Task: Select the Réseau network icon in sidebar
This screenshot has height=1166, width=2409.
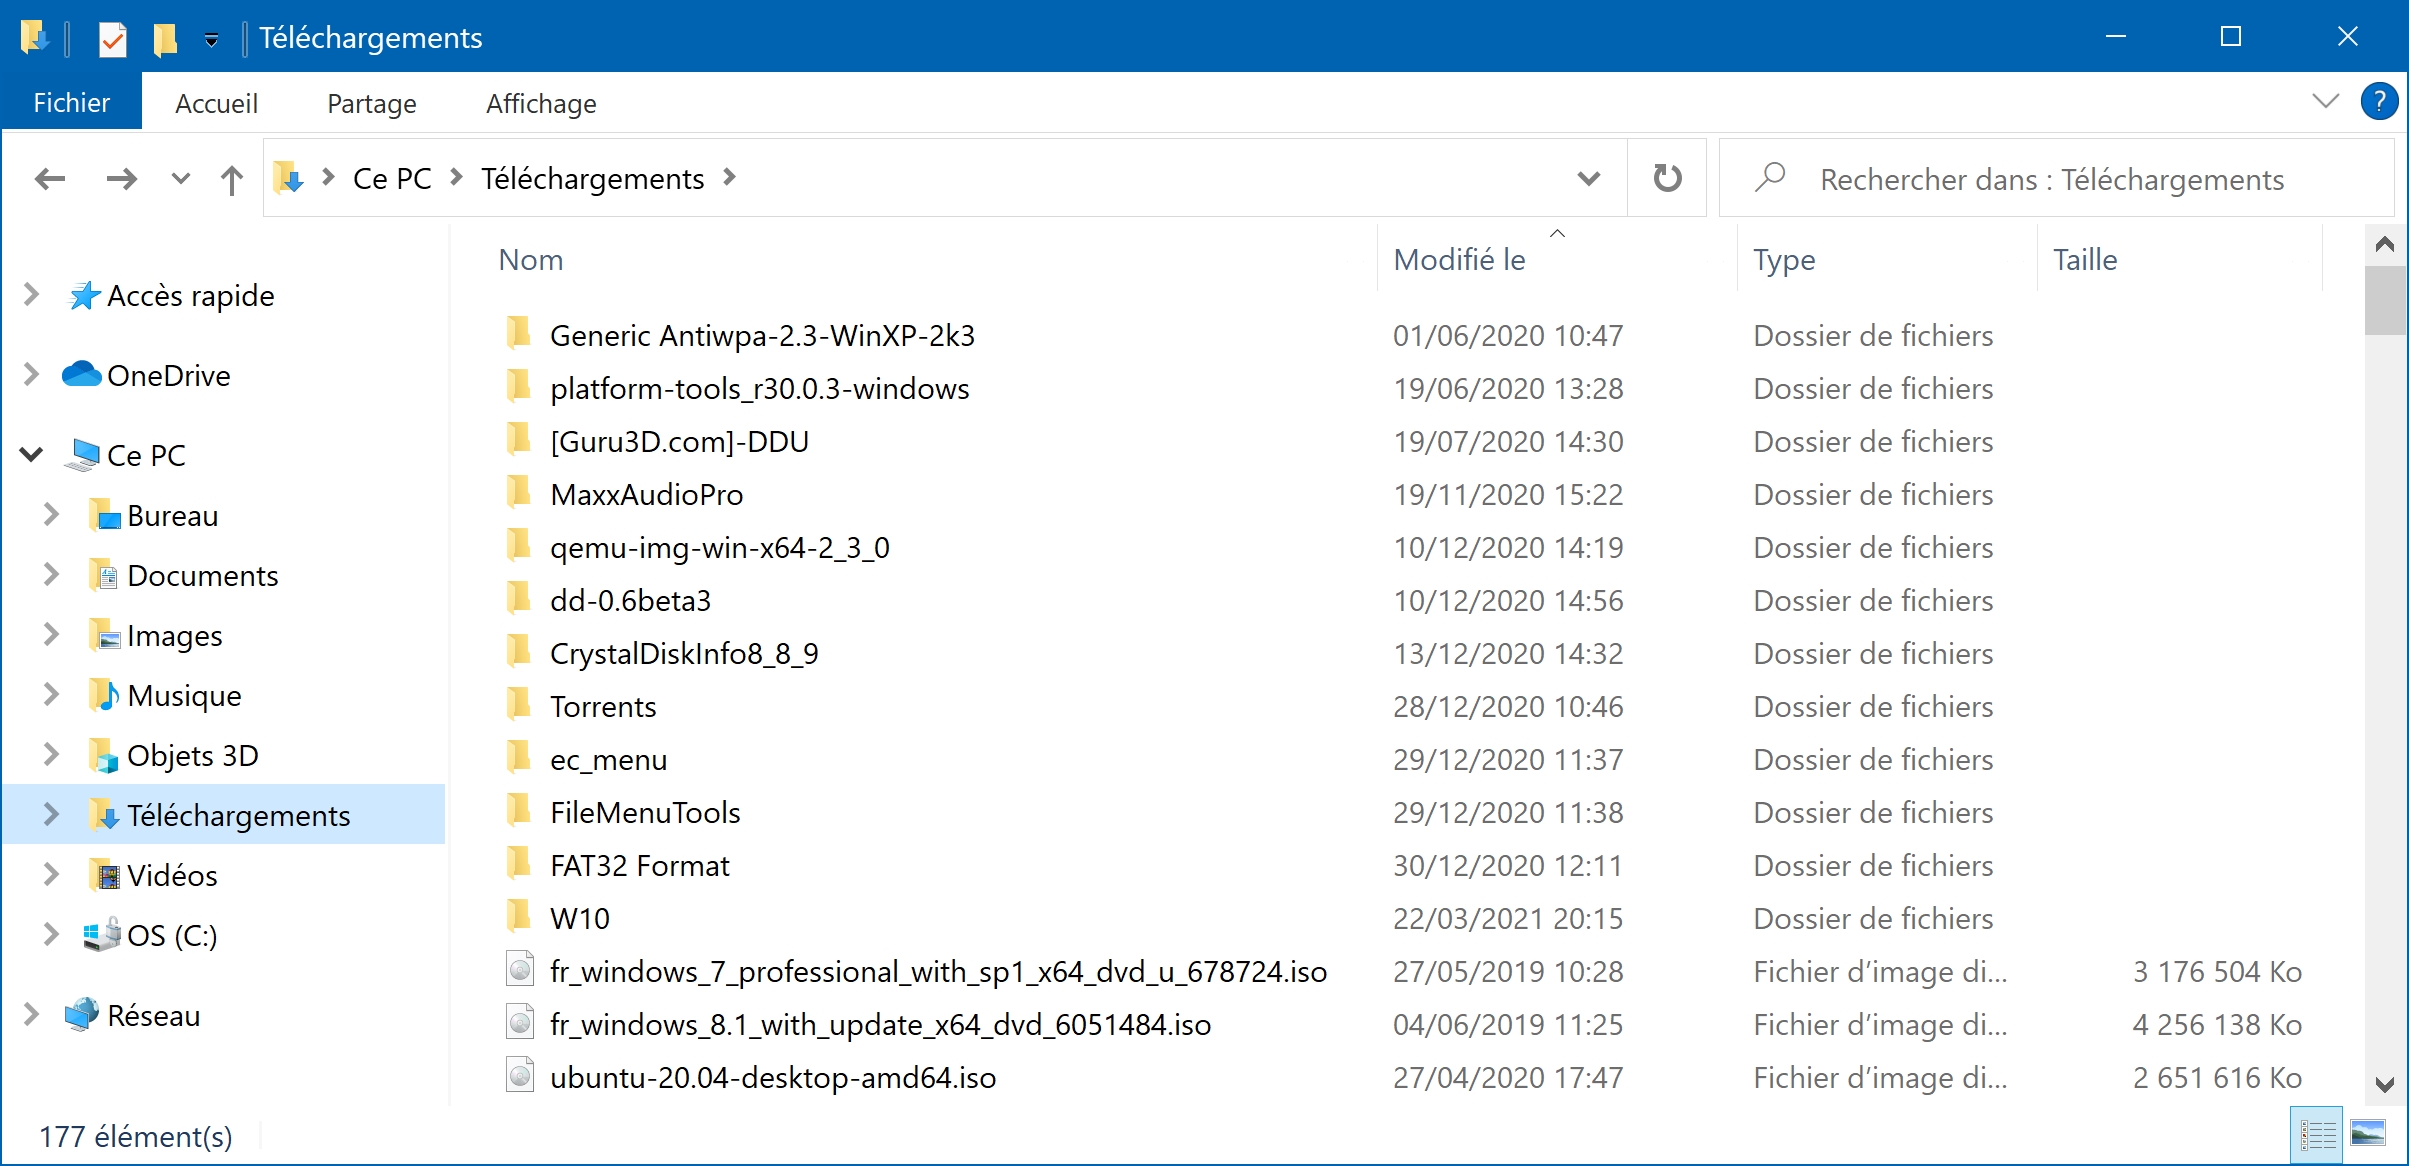Action: (x=82, y=1015)
